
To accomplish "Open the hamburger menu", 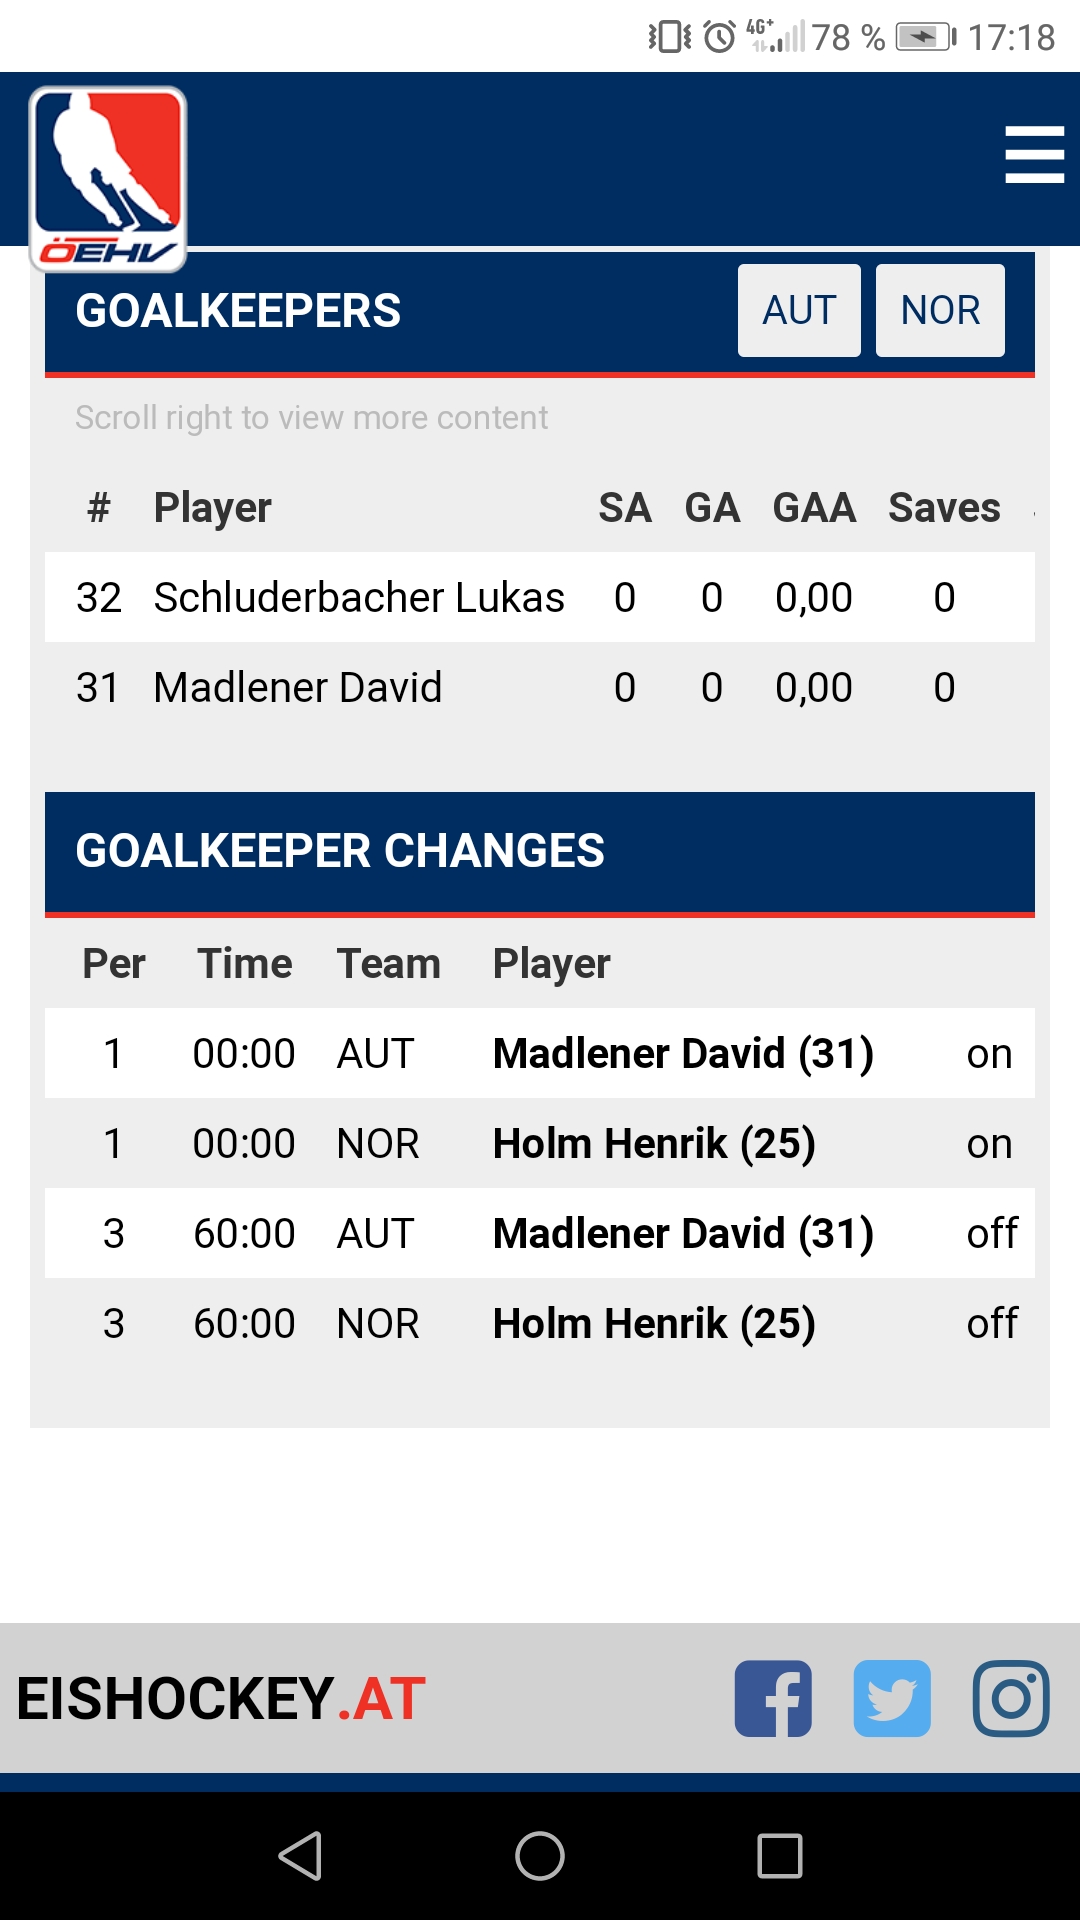I will coord(1034,154).
